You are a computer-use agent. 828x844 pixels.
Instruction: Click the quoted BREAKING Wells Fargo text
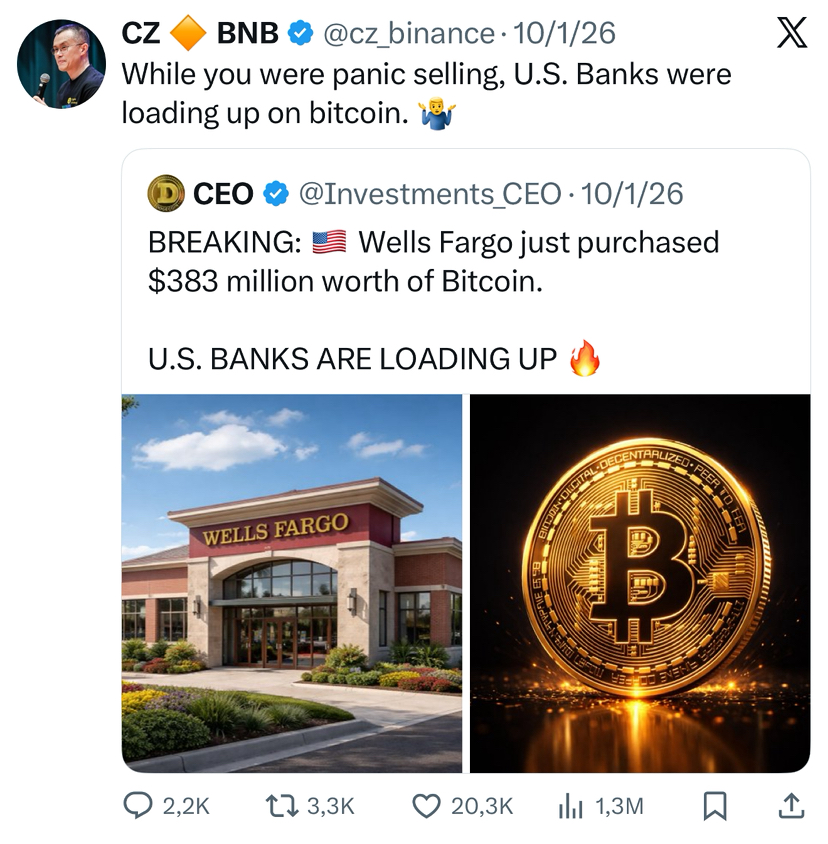433,261
